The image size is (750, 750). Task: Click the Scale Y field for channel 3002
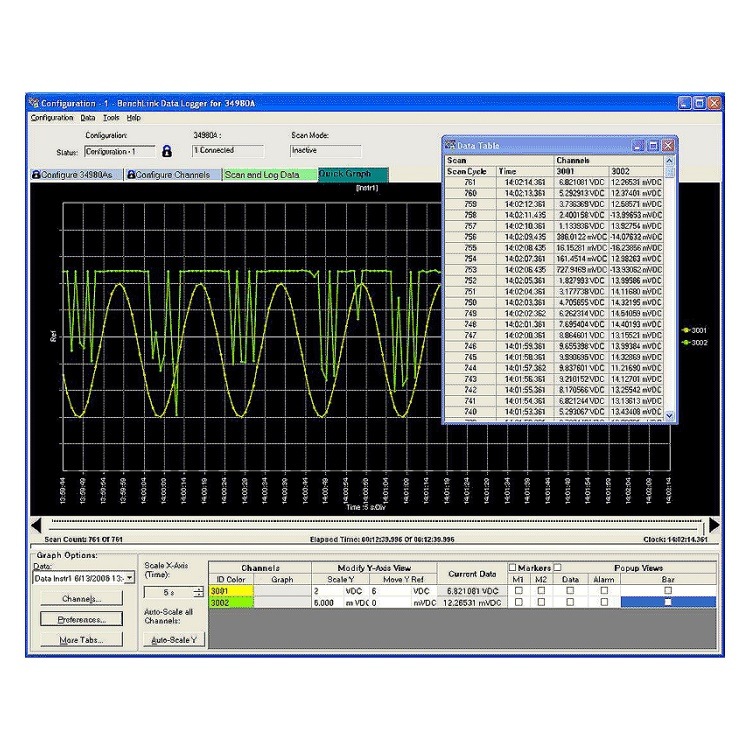tap(330, 603)
